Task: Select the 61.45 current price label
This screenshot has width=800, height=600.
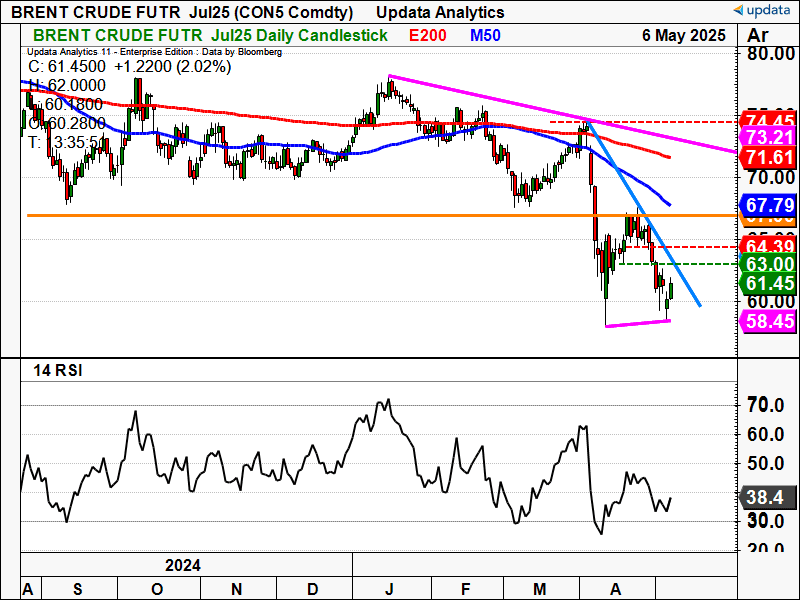Action: point(768,283)
